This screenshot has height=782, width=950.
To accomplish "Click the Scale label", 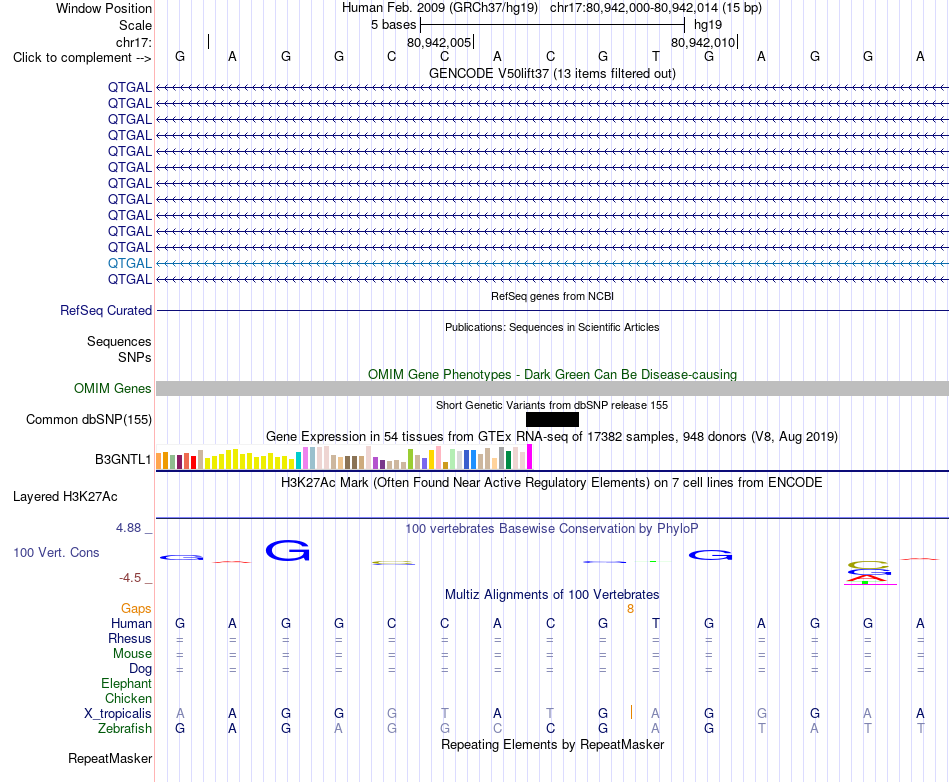I will (x=135, y=25).
